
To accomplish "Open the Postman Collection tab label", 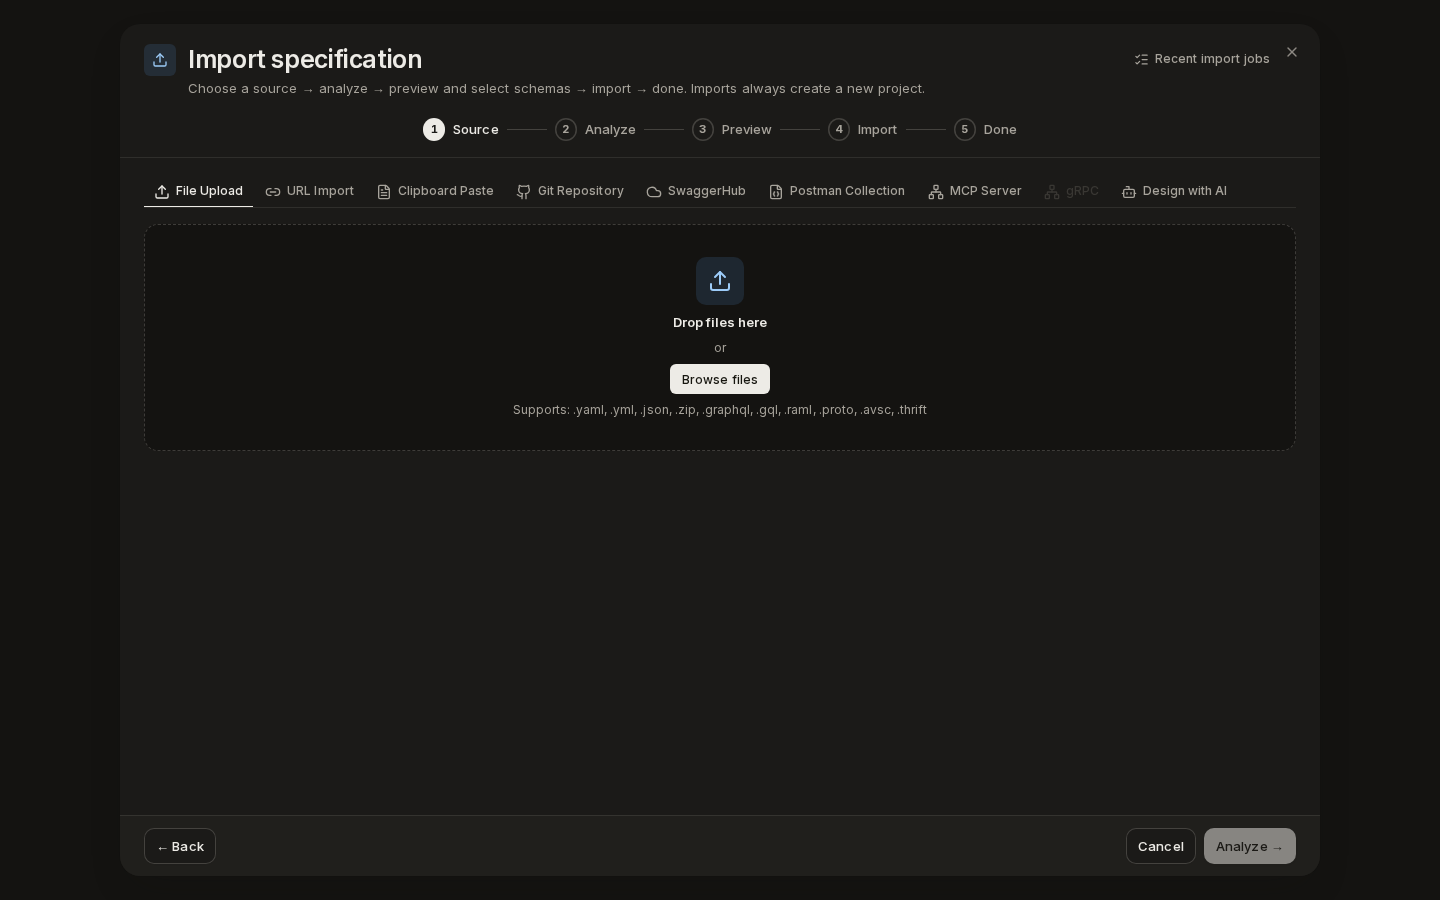I will 847,191.
